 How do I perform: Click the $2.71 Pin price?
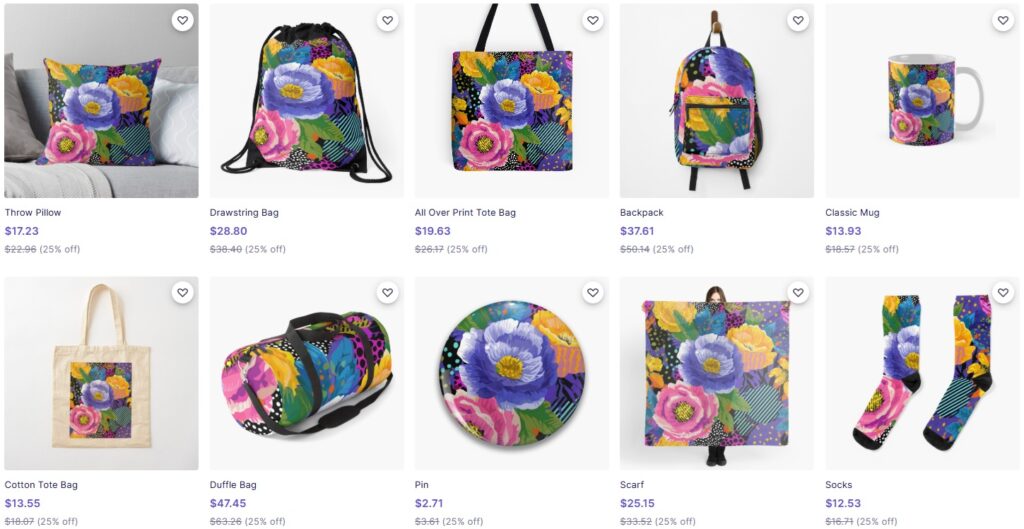(430, 503)
